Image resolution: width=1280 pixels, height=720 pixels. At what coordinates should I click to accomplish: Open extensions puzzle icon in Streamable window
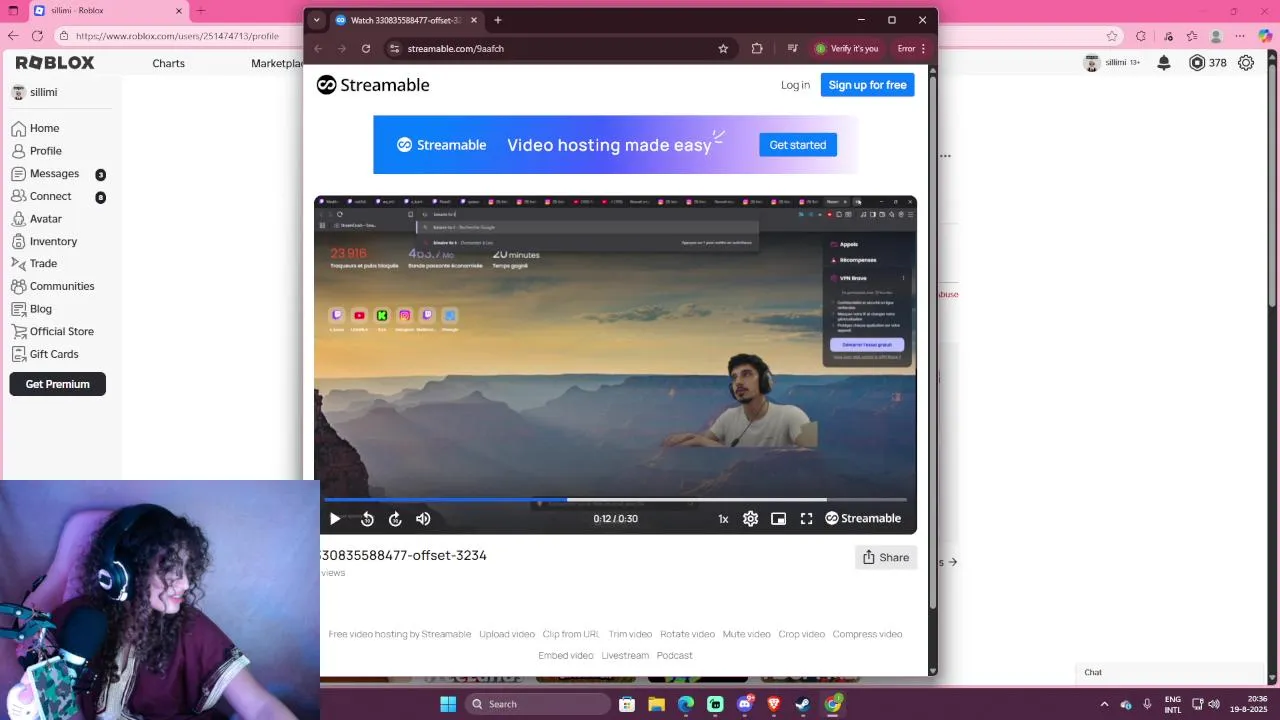tap(757, 48)
